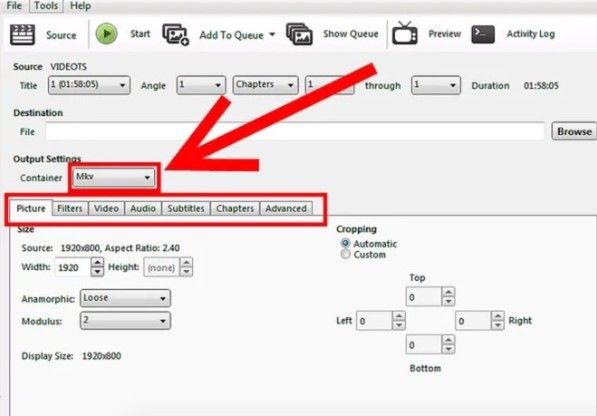The width and height of the screenshot is (597, 416).
Task: Click the Show Queue stacked images icon
Action: (299, 34)
